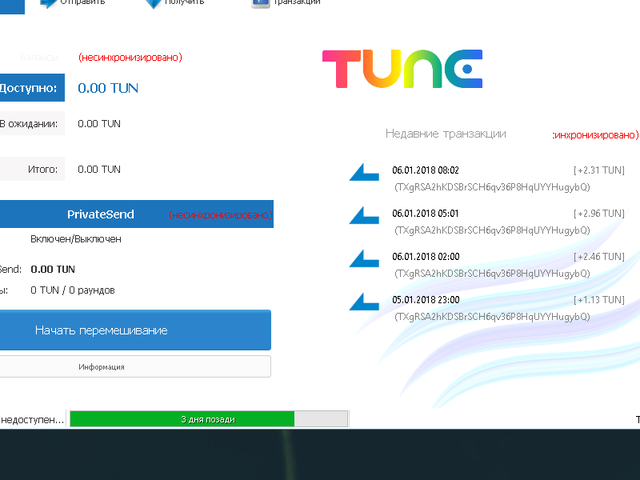
Task: Click incoming arrow icon for 06.01.2018 05:01
Action: click(364, 215)
